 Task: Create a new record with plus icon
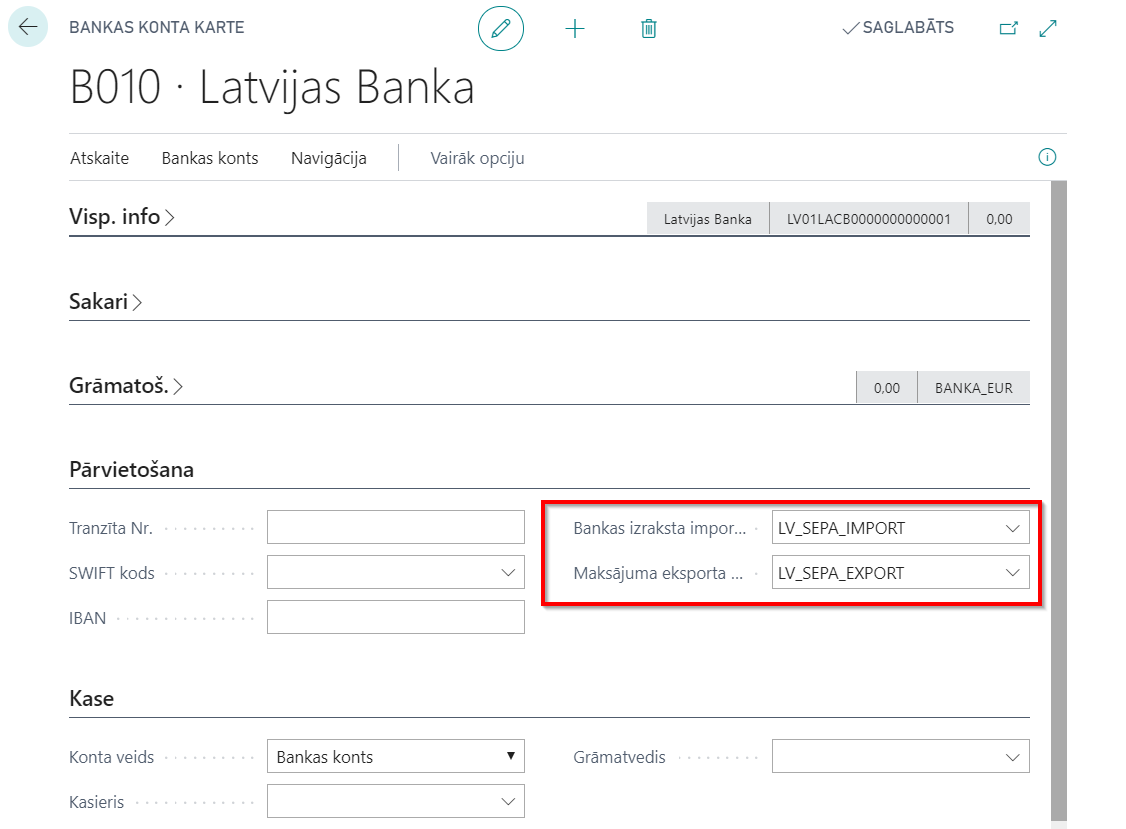(574, 29)
